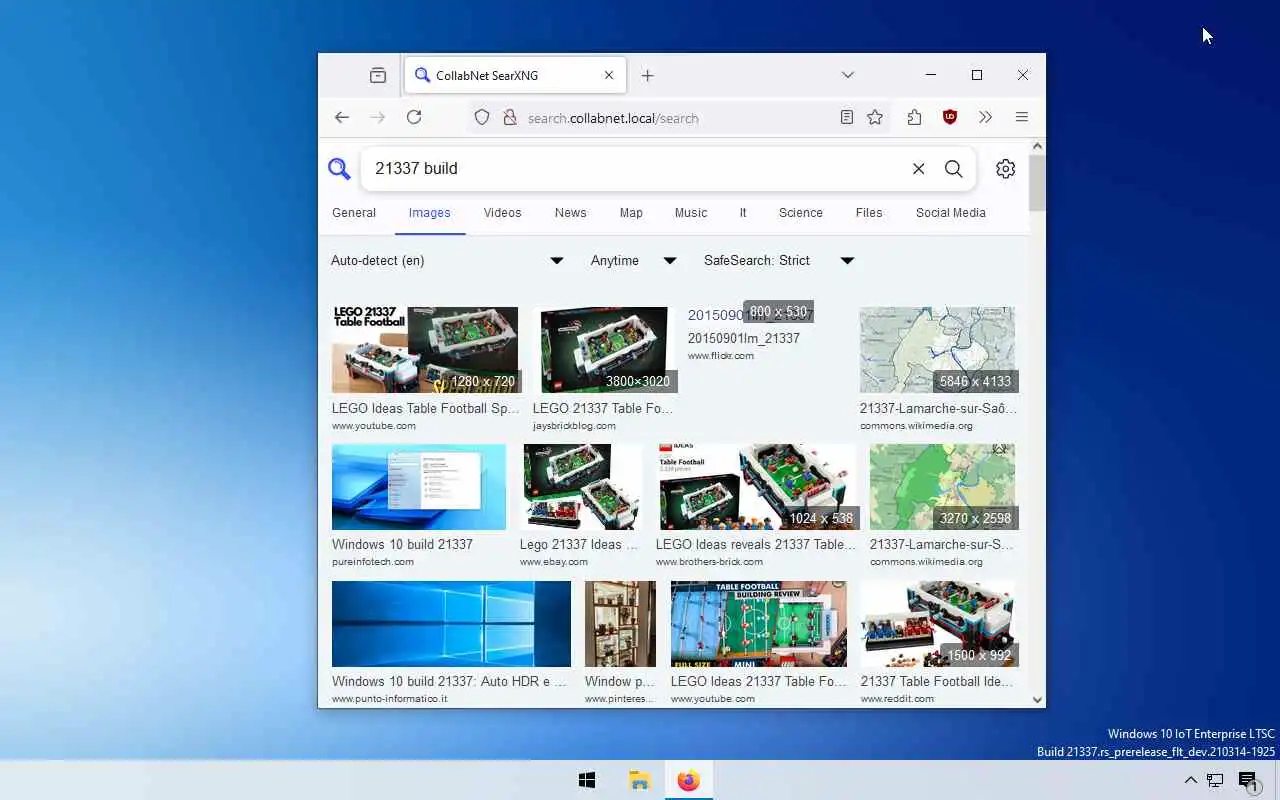Switch to the Social Media tab
1280x800 pixels.
951,213
